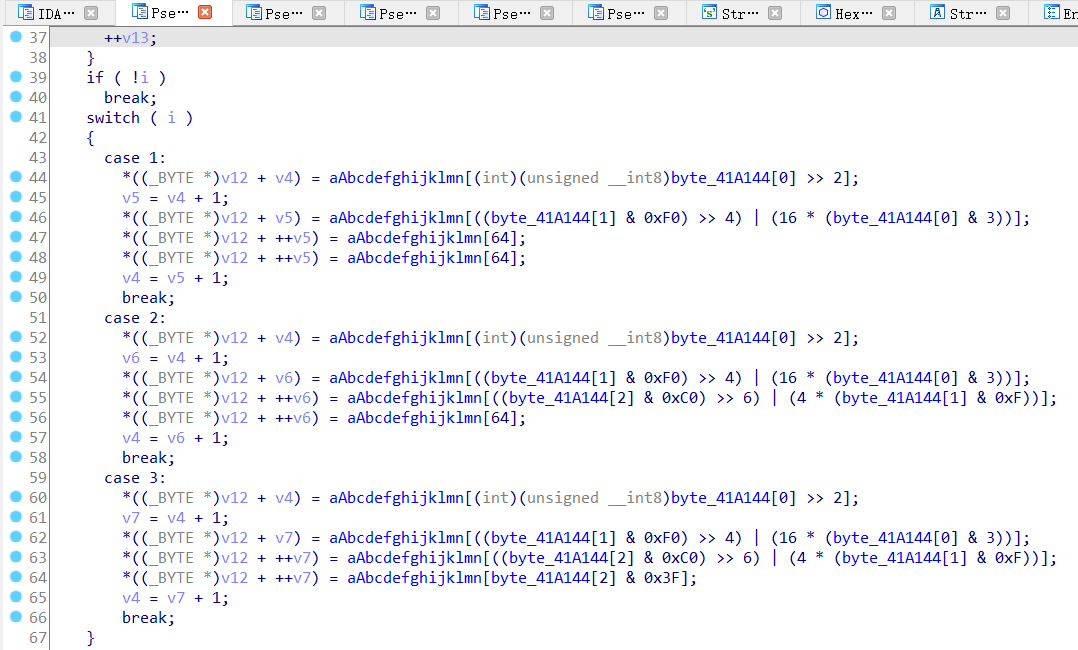The width and height of the screenshot is (1078, 650).
Task: Click the Structures tab 'A' icon
Action: point(937,13)
